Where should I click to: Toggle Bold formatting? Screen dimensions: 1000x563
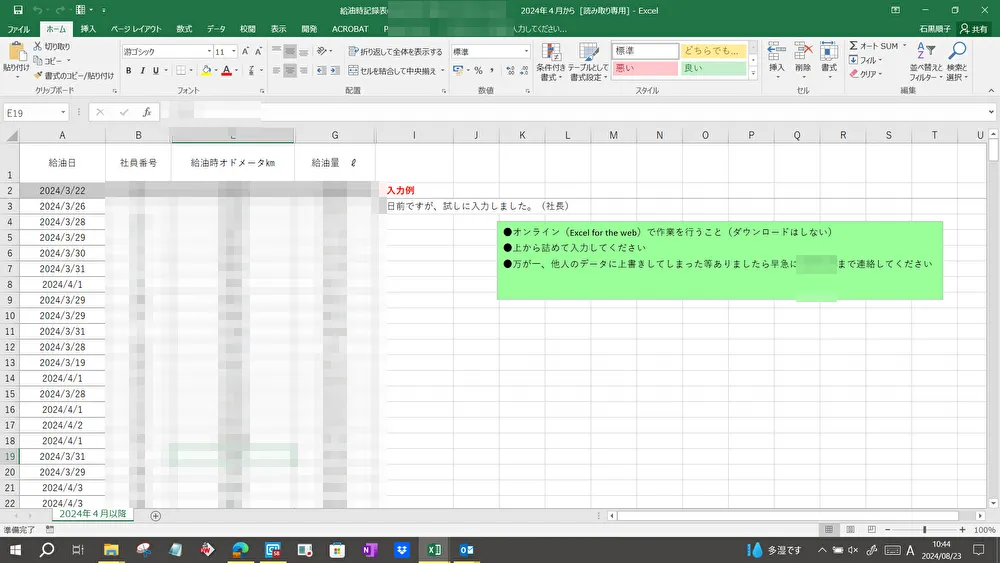pos(129,71)
